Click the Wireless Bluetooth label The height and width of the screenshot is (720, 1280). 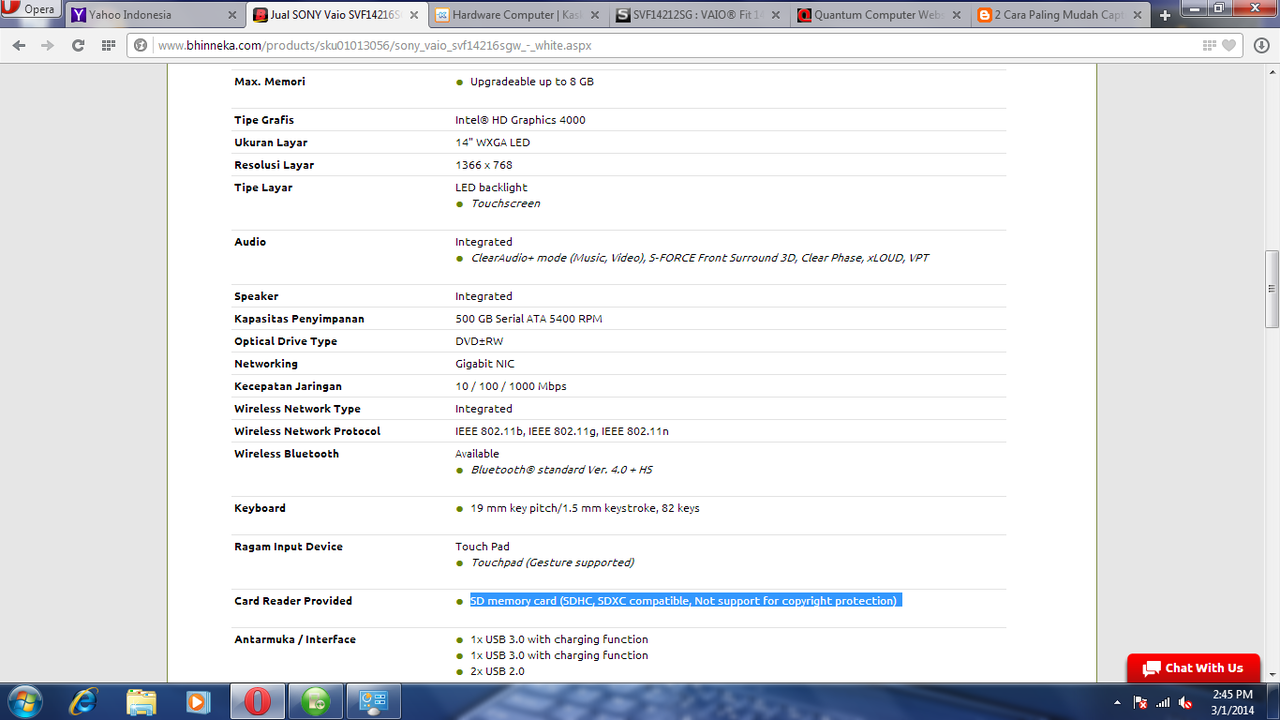point(287,454)
